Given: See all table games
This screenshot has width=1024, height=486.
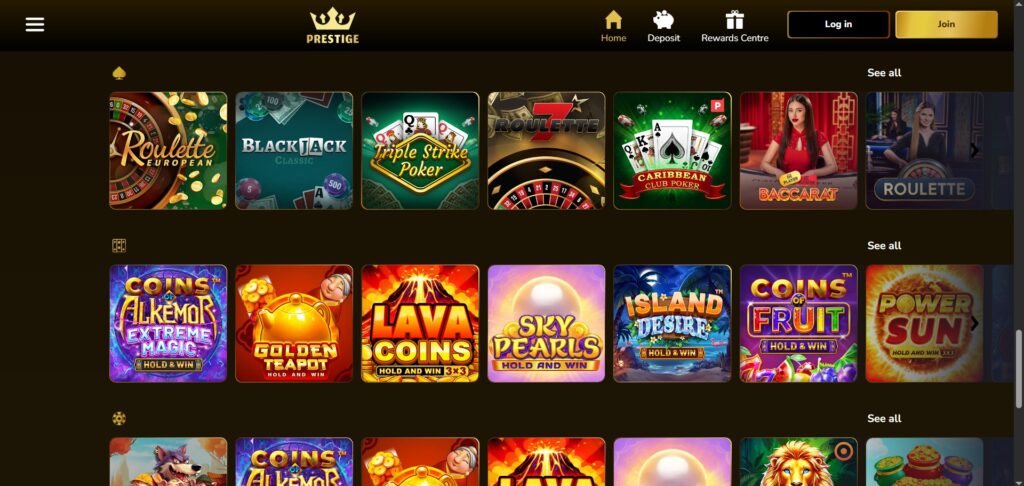Looking at the screenshot, I should pos(884,73).
